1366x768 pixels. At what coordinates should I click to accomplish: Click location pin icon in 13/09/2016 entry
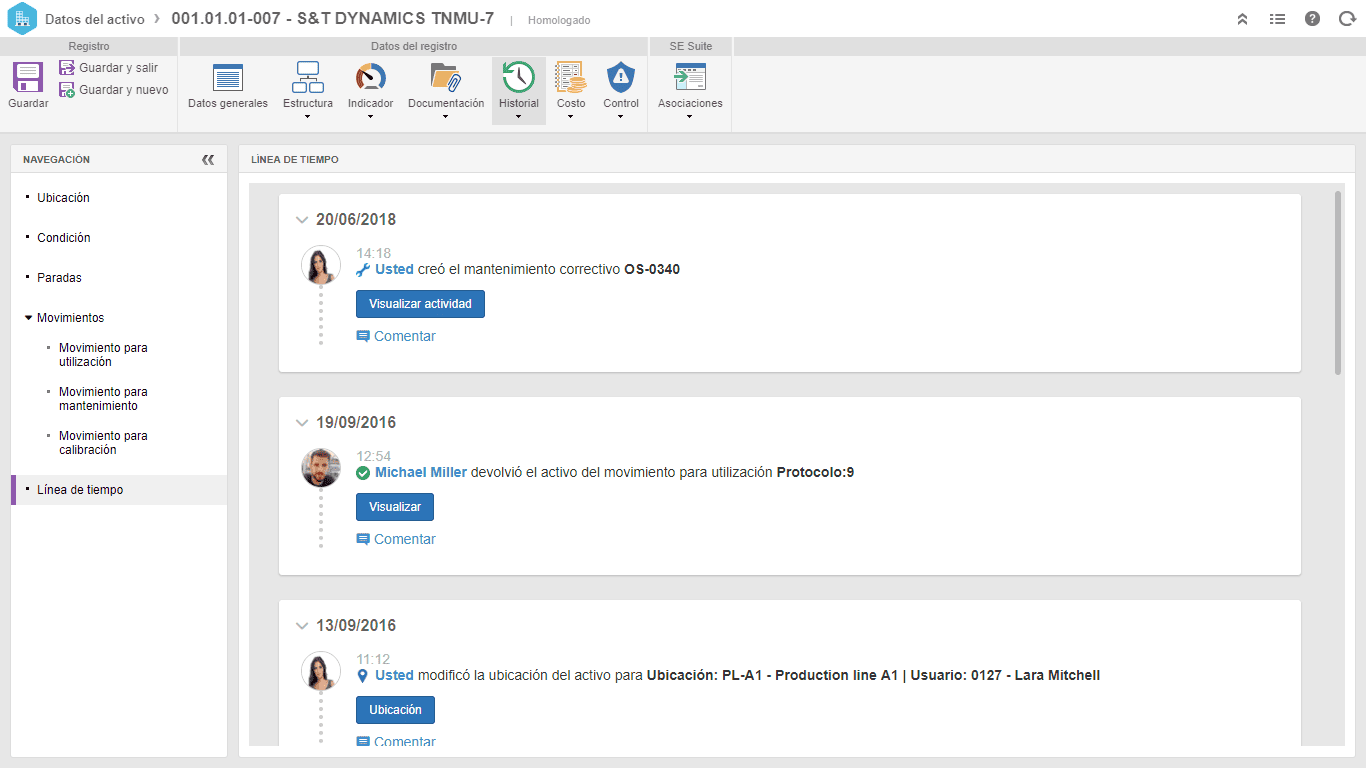pos(363,676)
